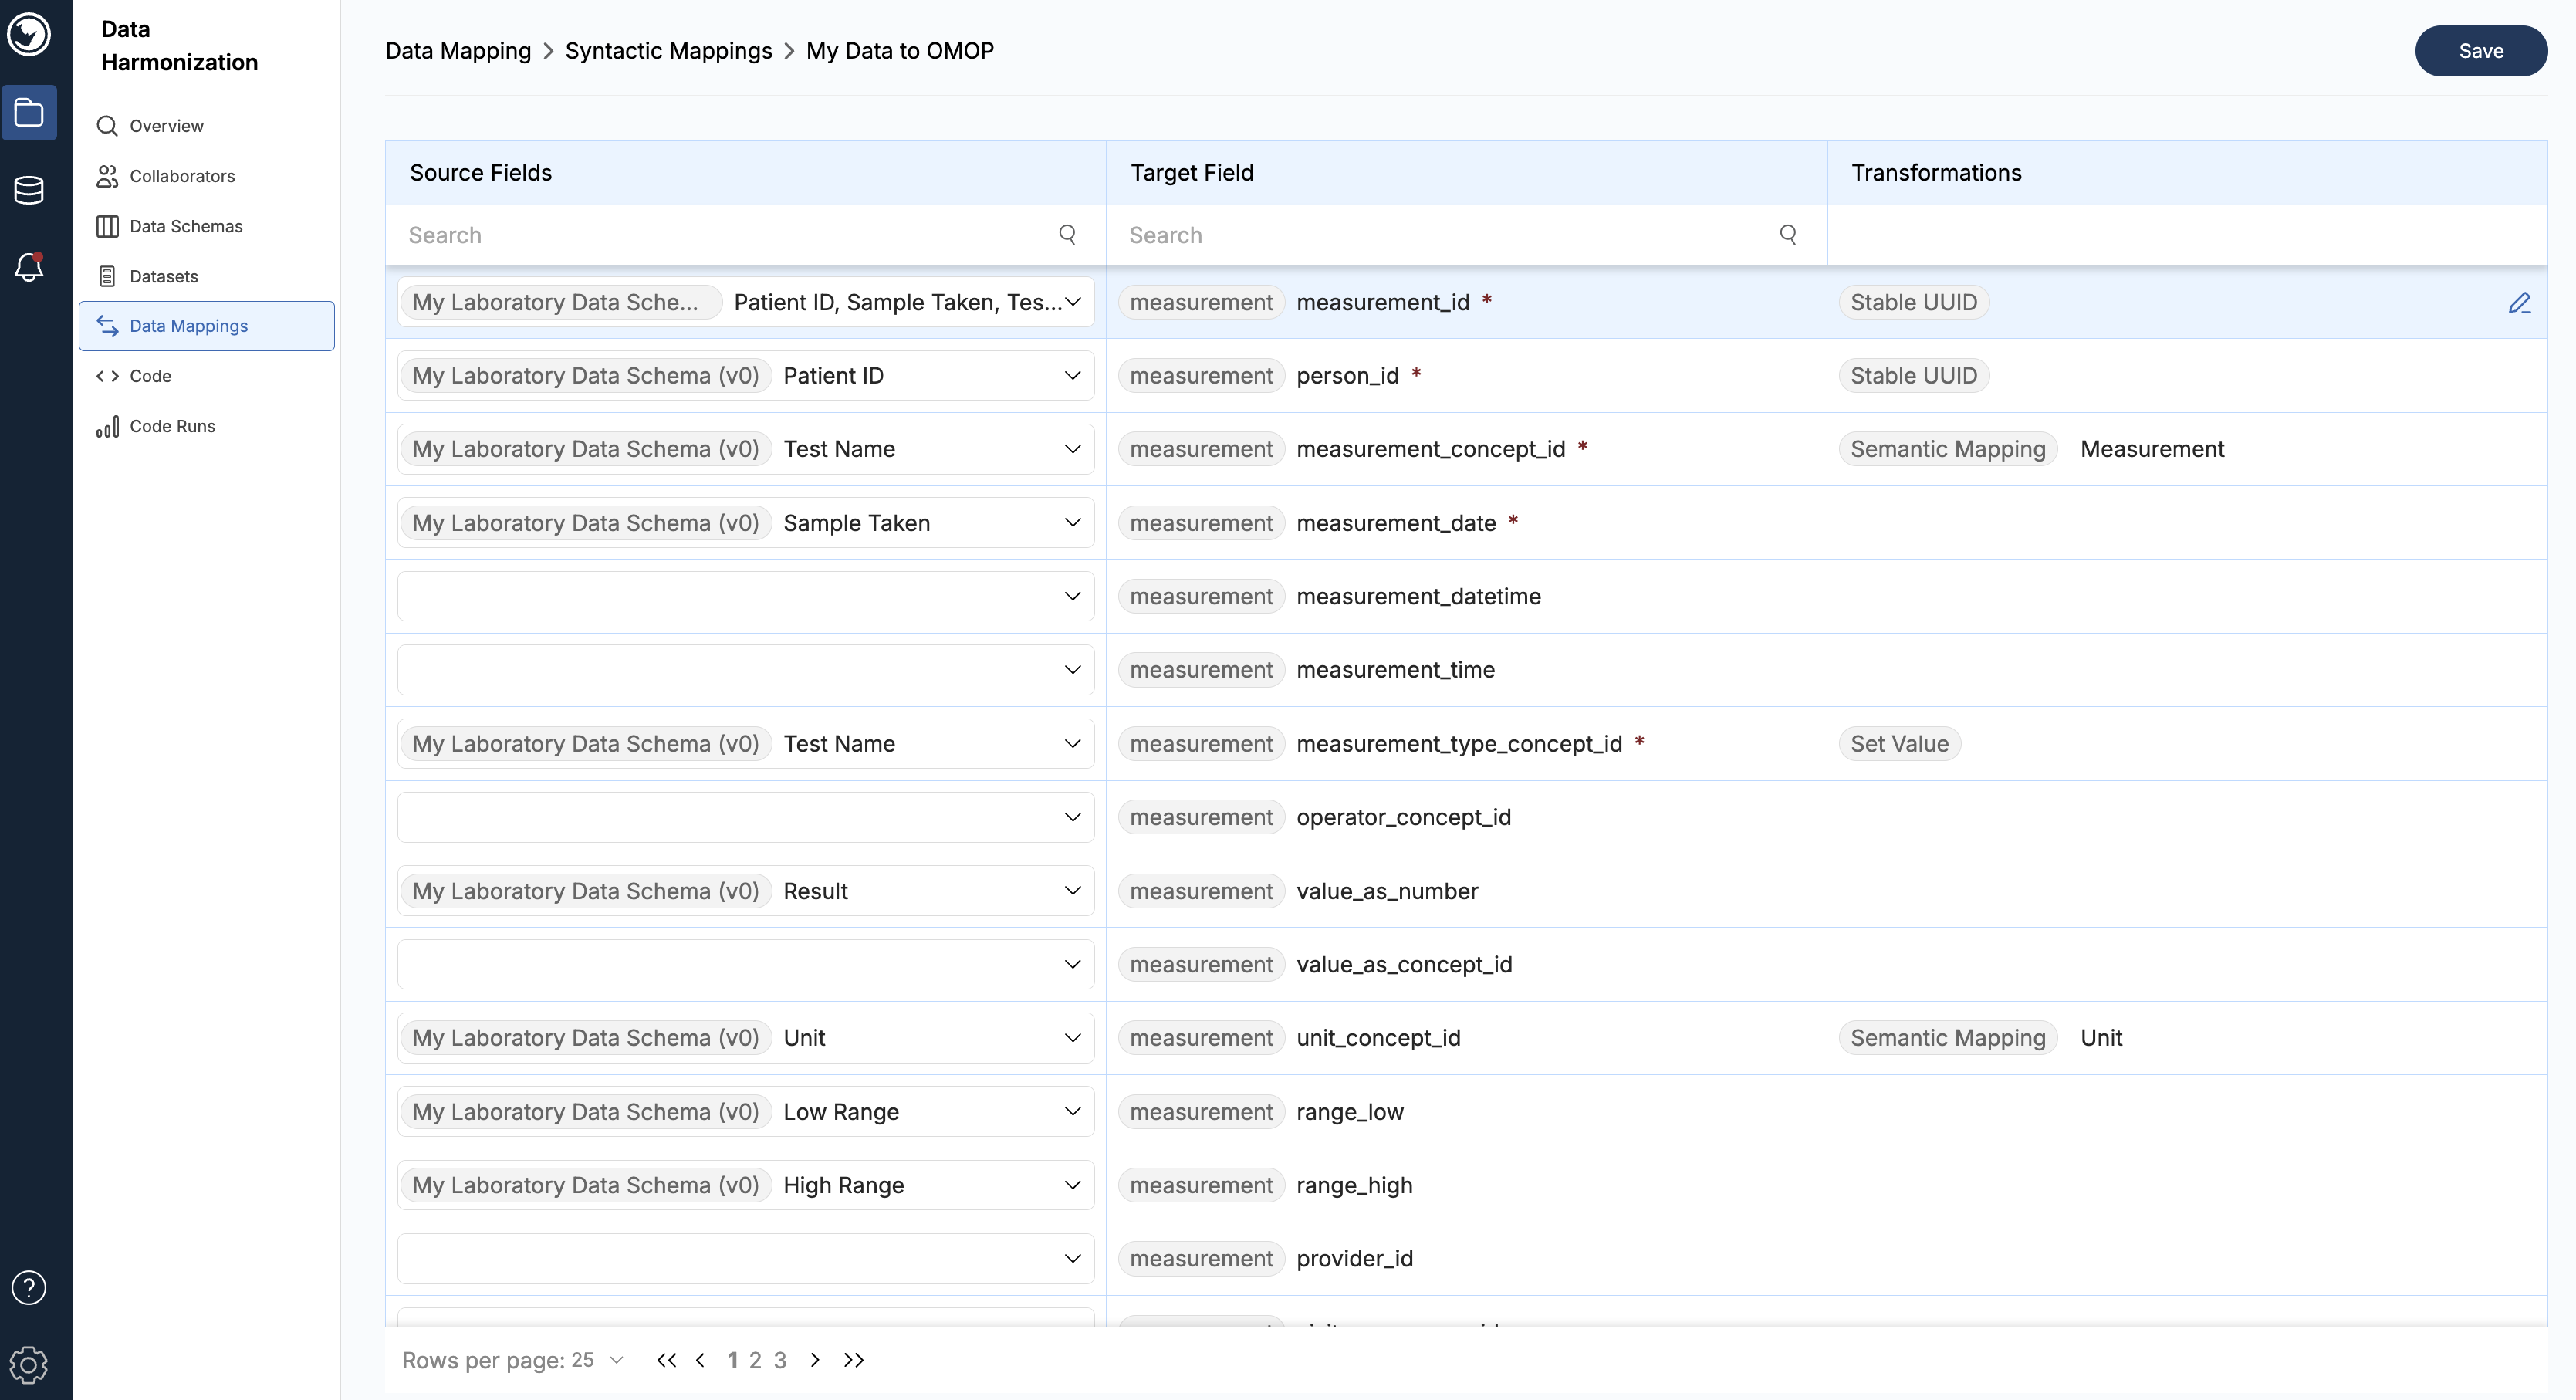Go to next page with single-right arrow
2576x1400 pixels.
point(815,1360)
